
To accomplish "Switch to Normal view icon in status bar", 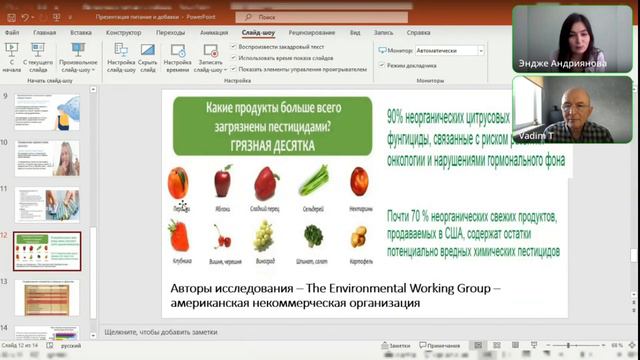I will [x=478, y=345].
